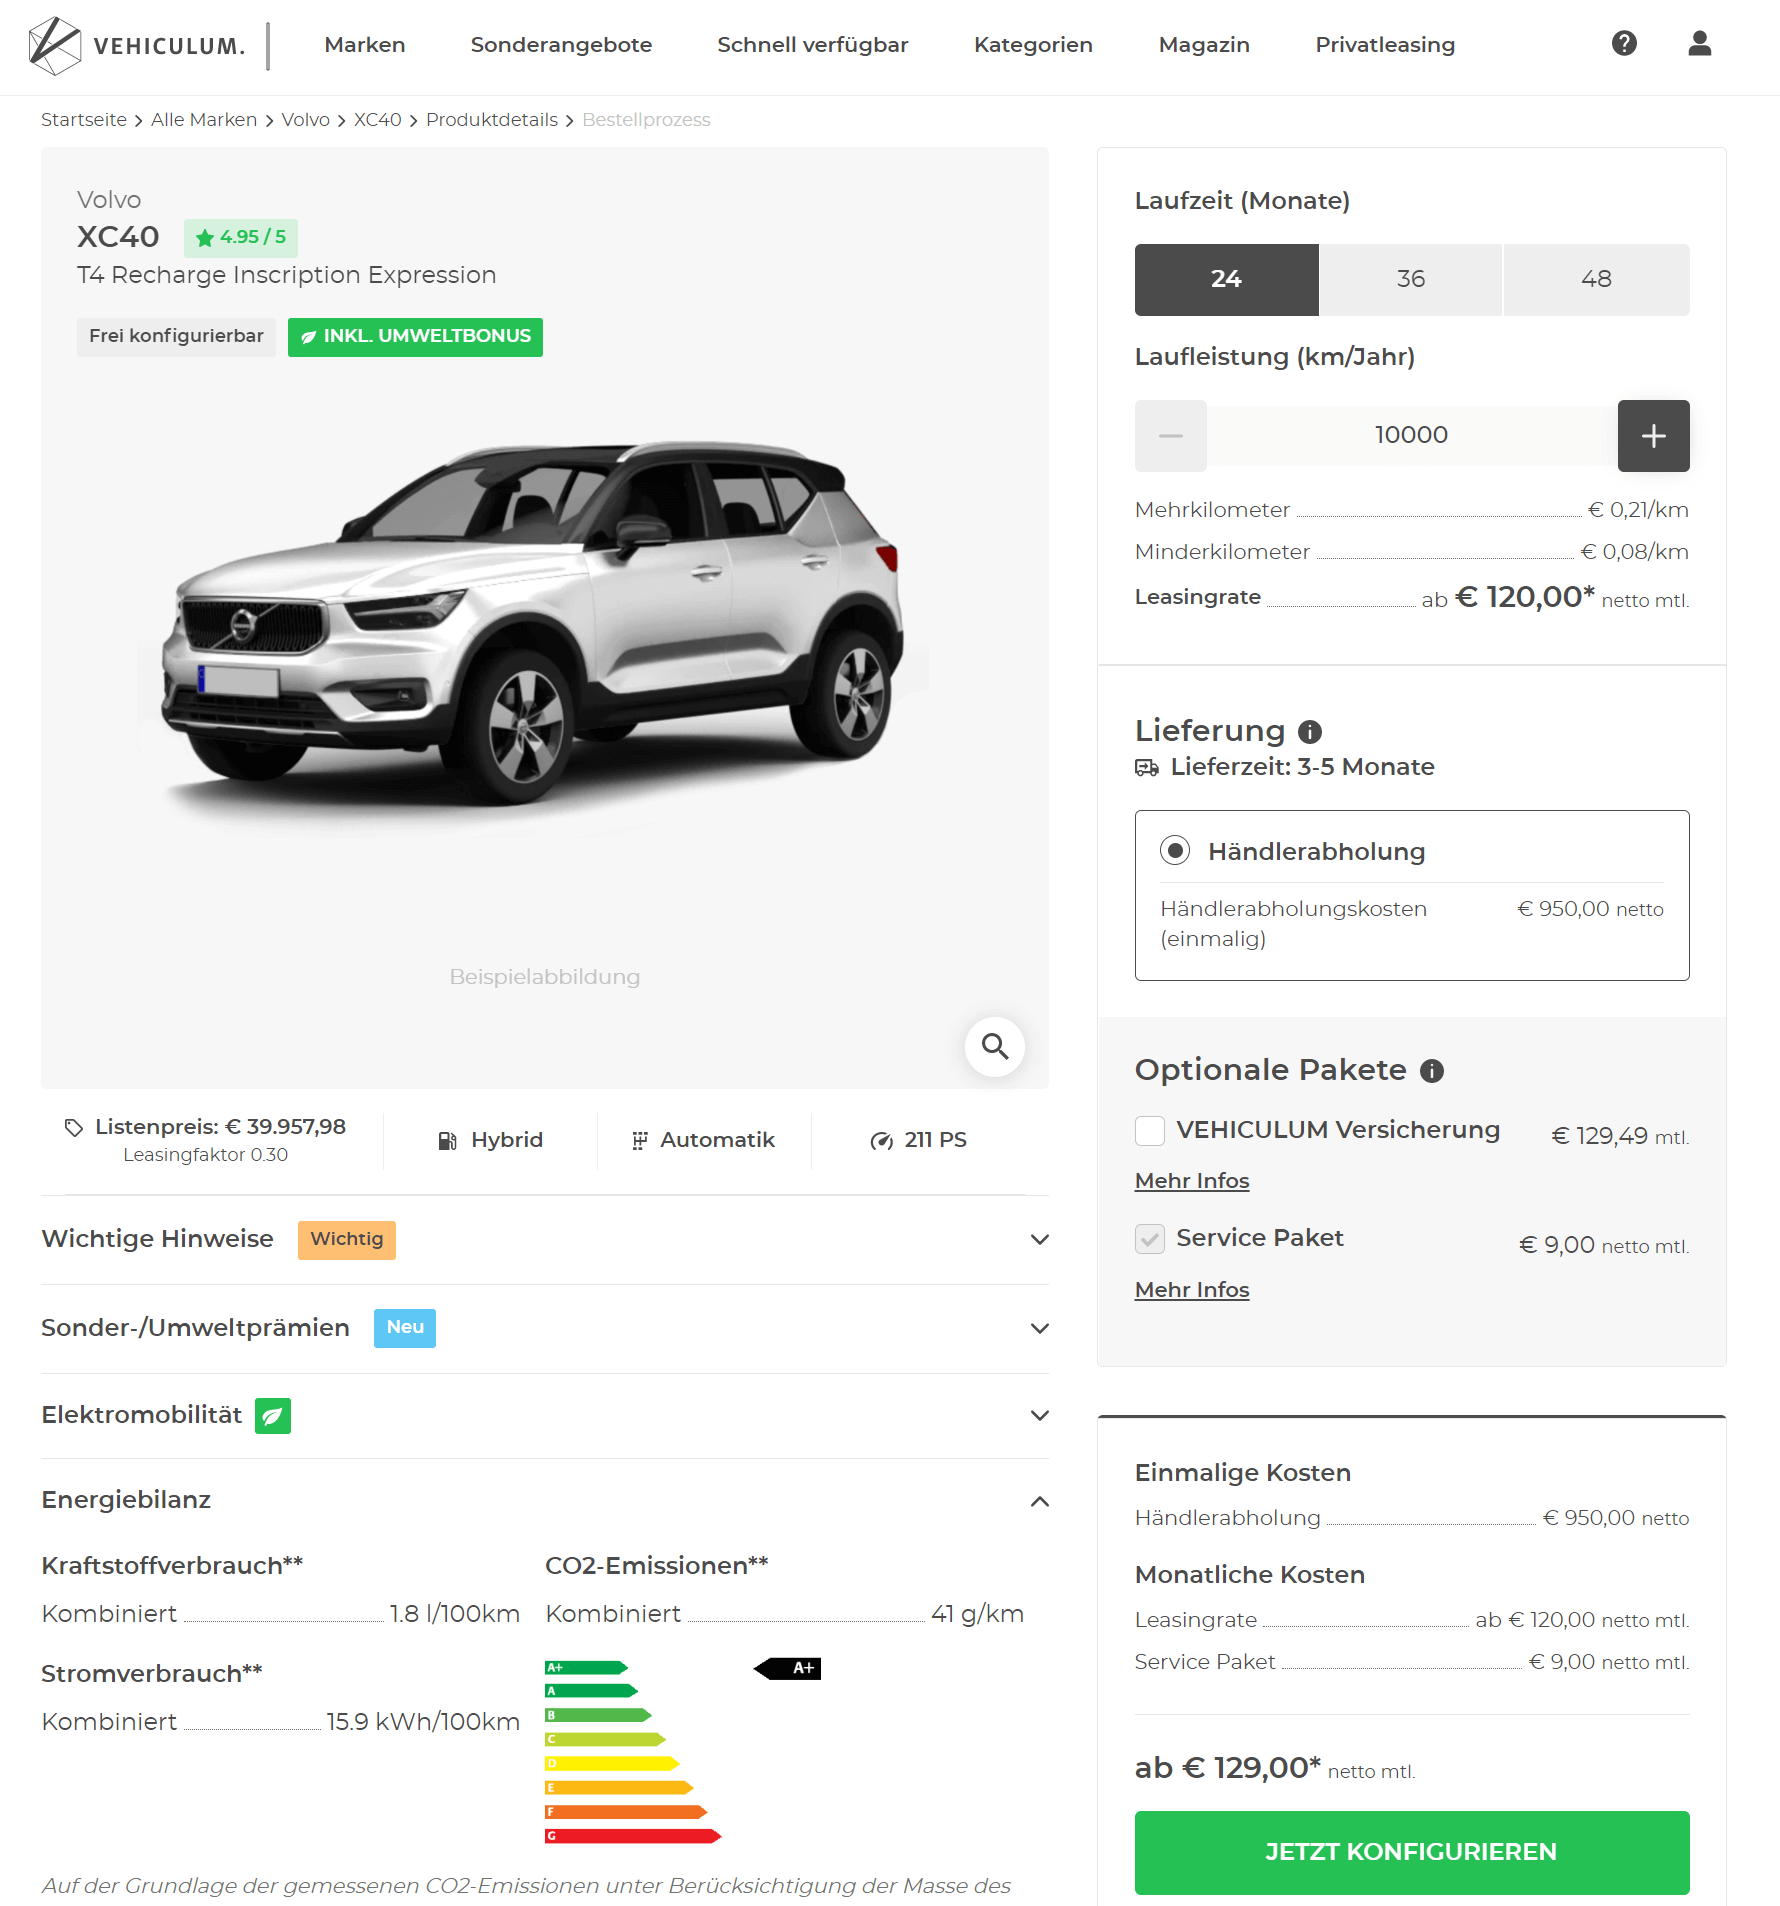1780x1906 pixels.
Task: Click the Umweltbonus leaf icon
Action: click(309, 337)
